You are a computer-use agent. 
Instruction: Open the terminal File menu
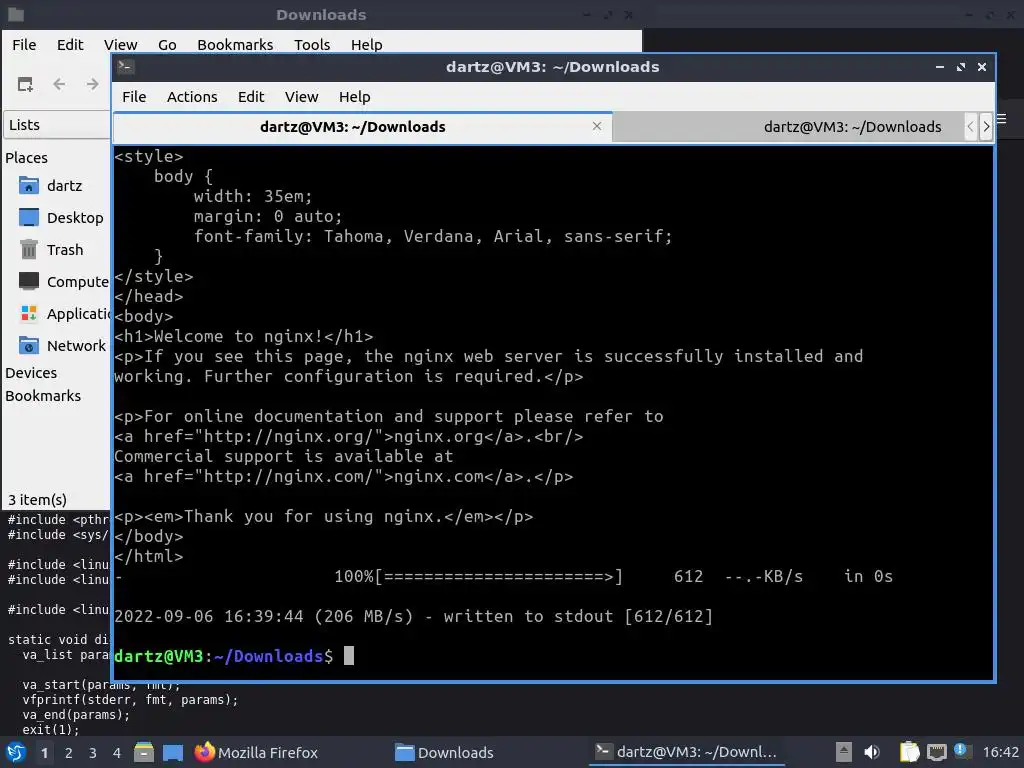(x=134, y=97)
